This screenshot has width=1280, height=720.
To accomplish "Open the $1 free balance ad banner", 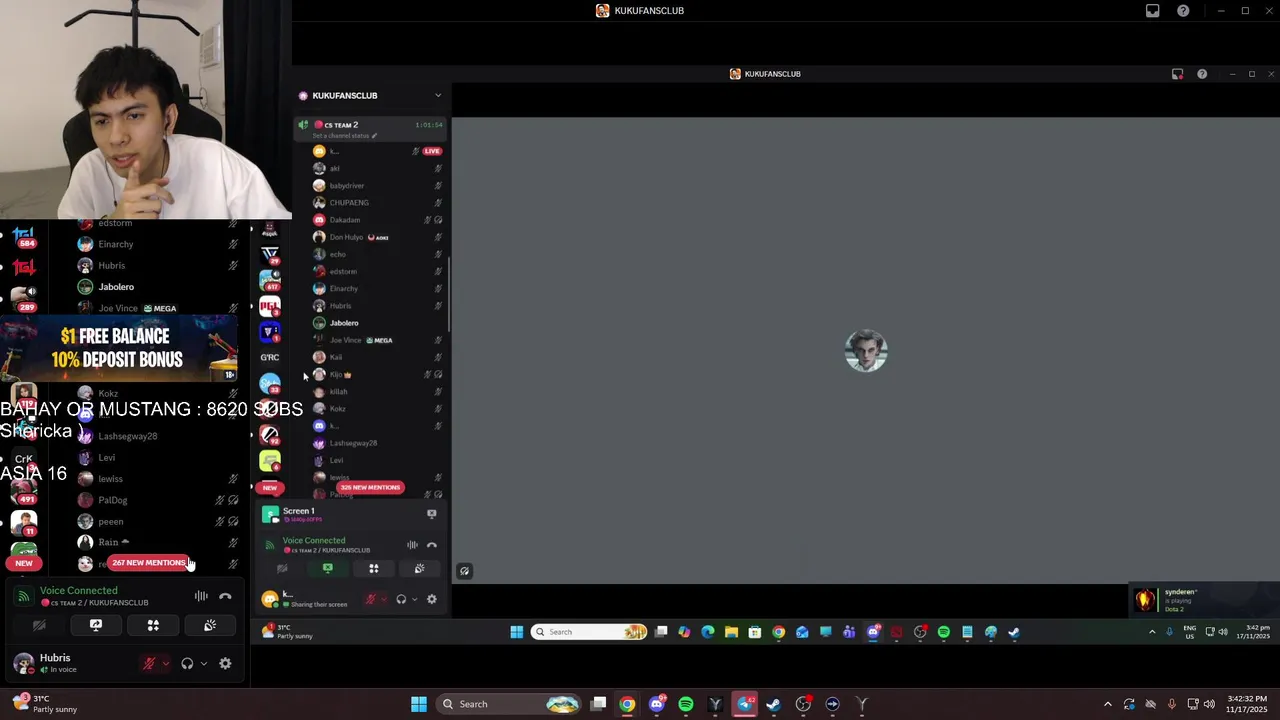I will pos(120,349).
